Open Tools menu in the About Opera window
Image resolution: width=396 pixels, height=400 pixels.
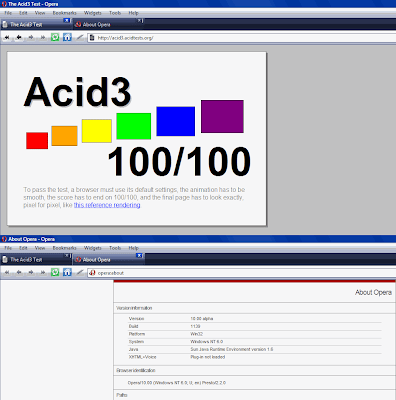[x=115, y=248]
